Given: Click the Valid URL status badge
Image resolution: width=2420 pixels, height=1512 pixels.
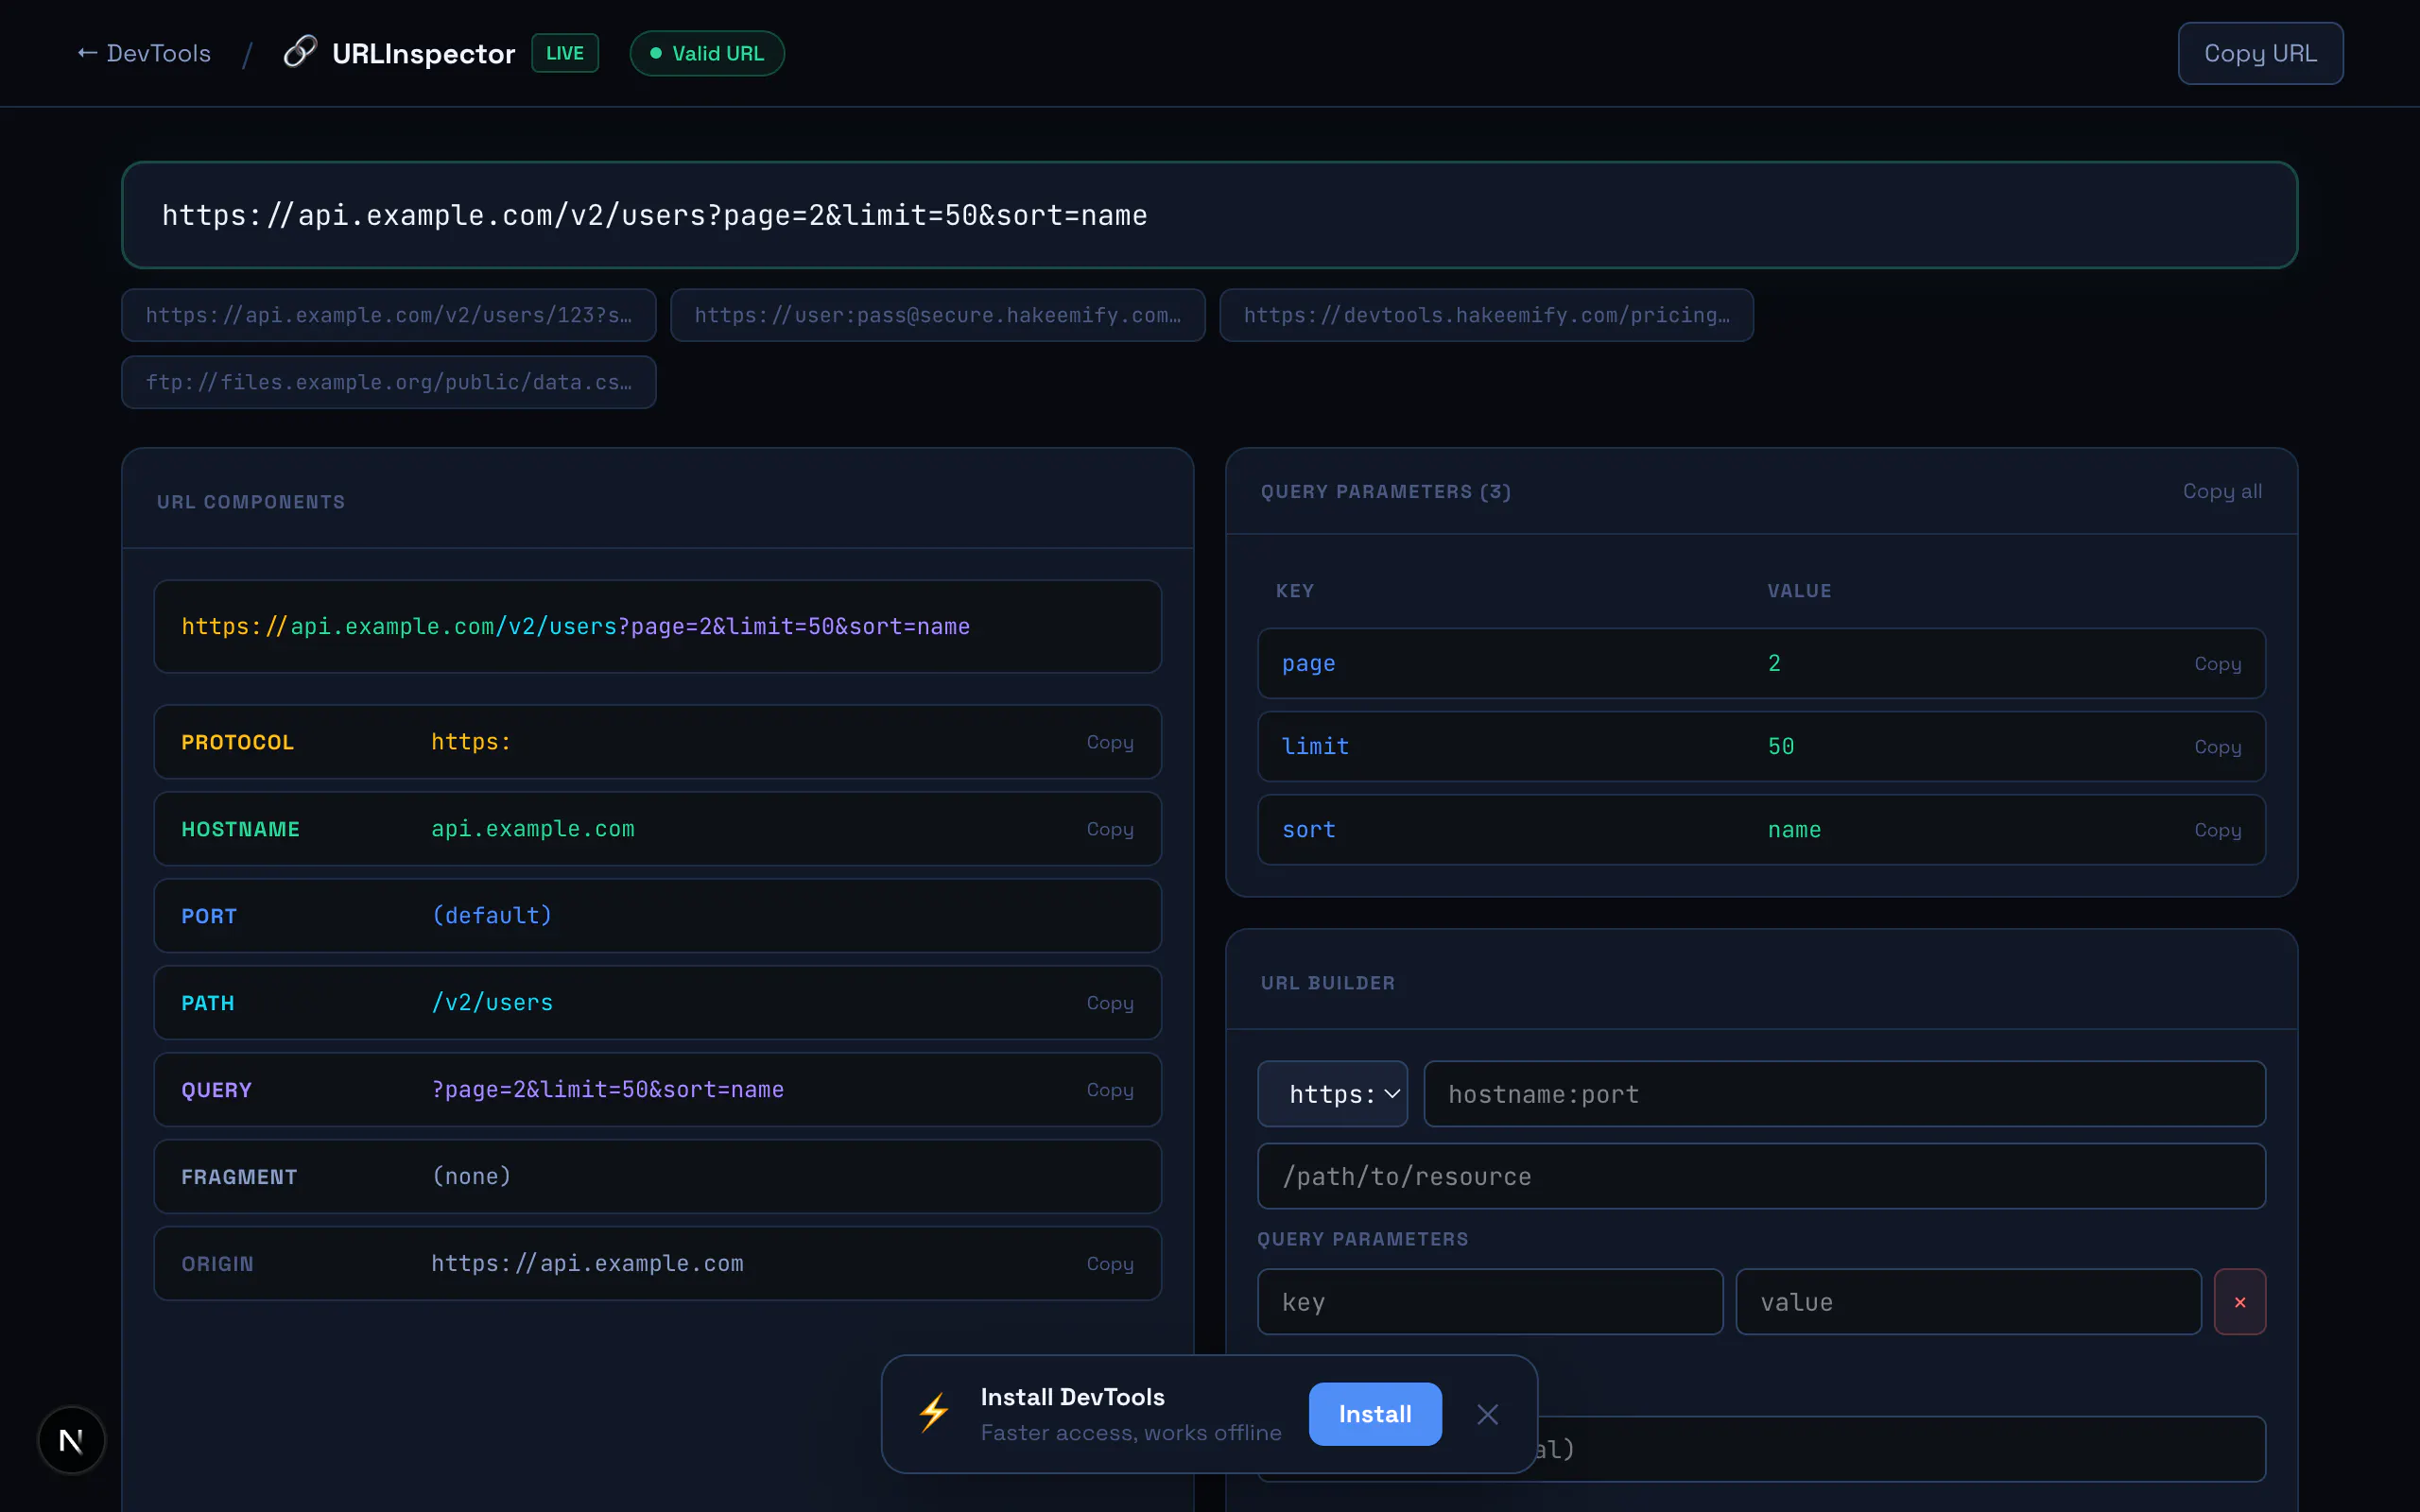Looking at the screenshot, I should pos(707,53).
